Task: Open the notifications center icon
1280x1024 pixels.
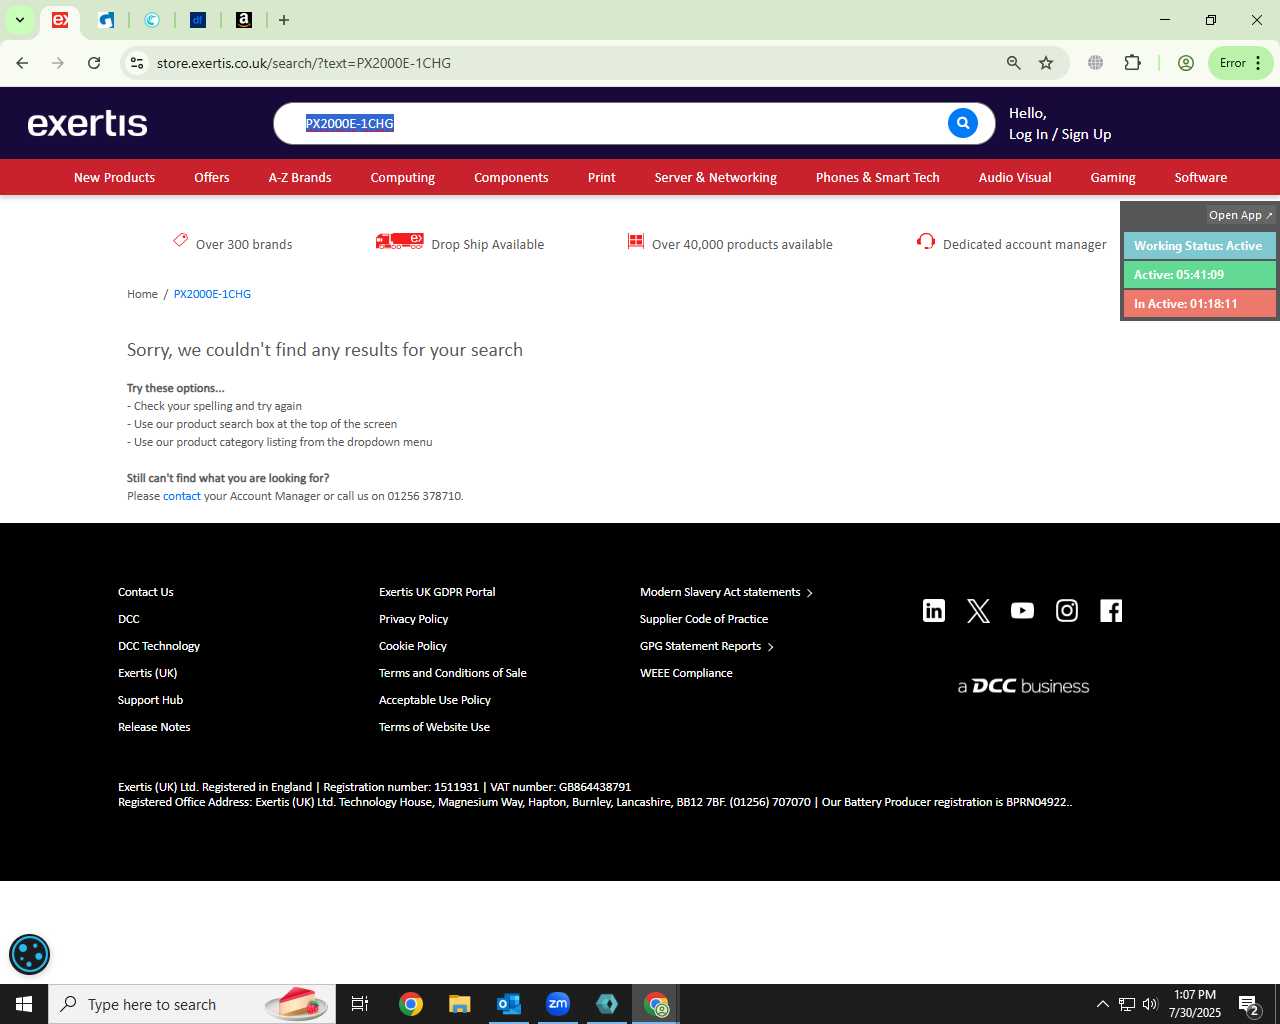Action: [x=1248, y=1004]
